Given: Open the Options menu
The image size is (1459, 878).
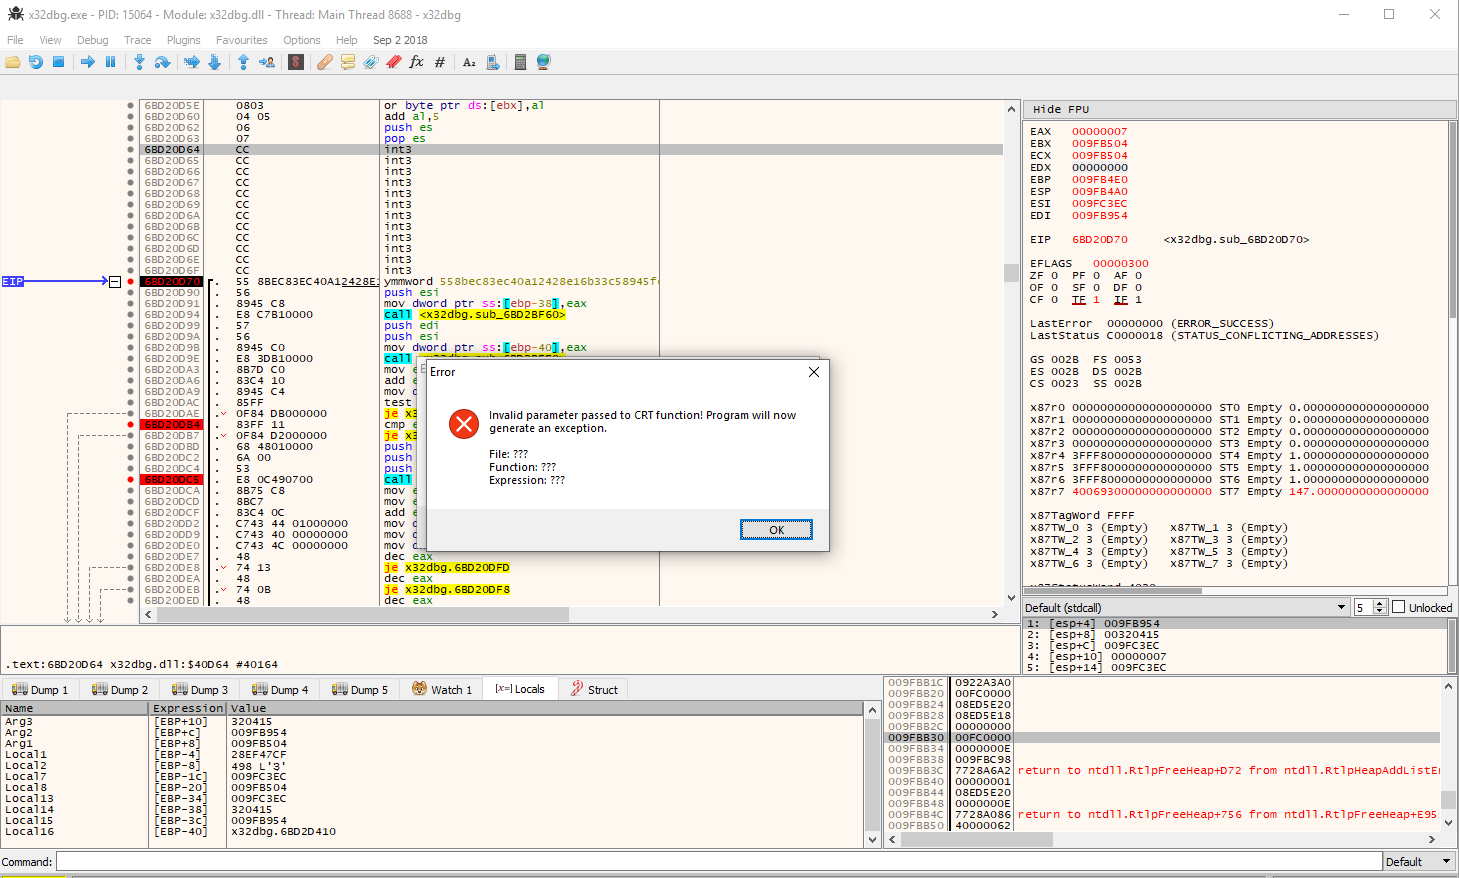Looking at the screenshot, I should click(x=301, y=40).
